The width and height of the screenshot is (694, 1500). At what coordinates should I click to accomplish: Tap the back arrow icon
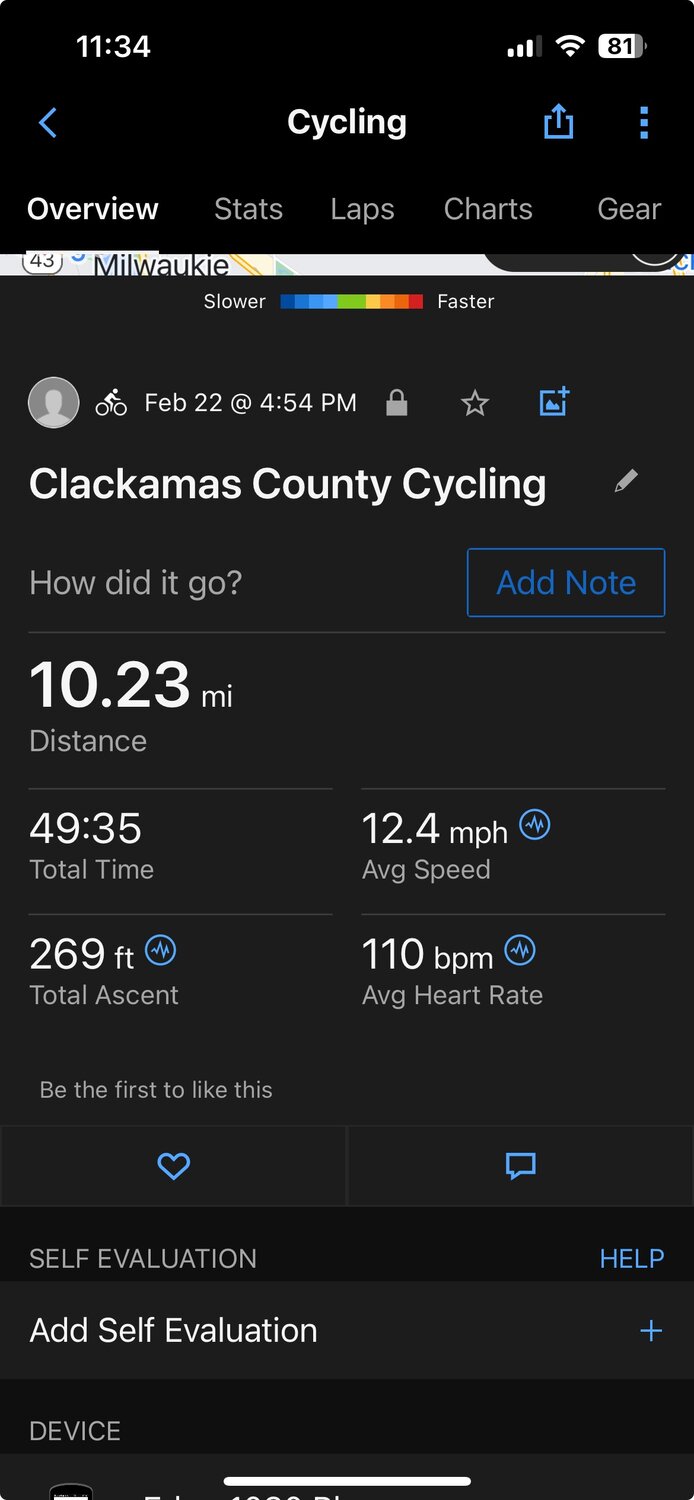pos(47,123)
